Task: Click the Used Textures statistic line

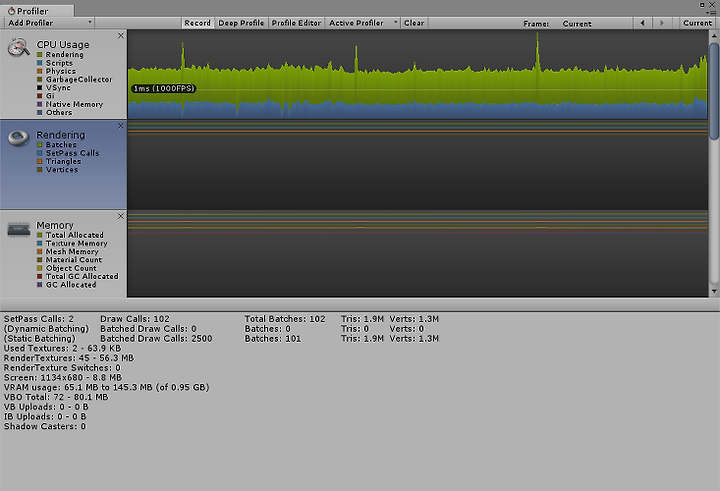Action: 62,348
